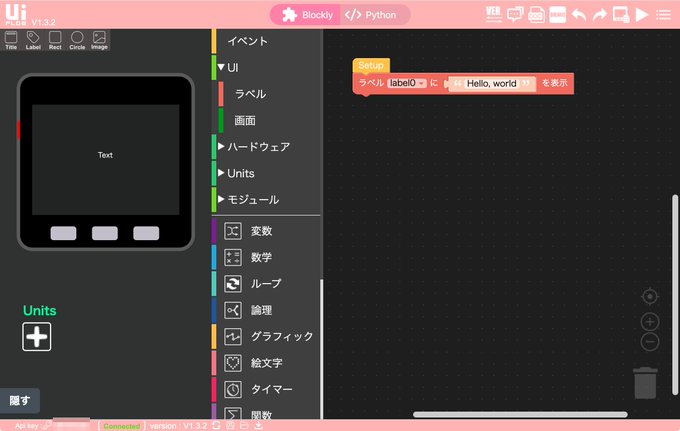Open the ラベル block category
680x431 pixels.
269,94
